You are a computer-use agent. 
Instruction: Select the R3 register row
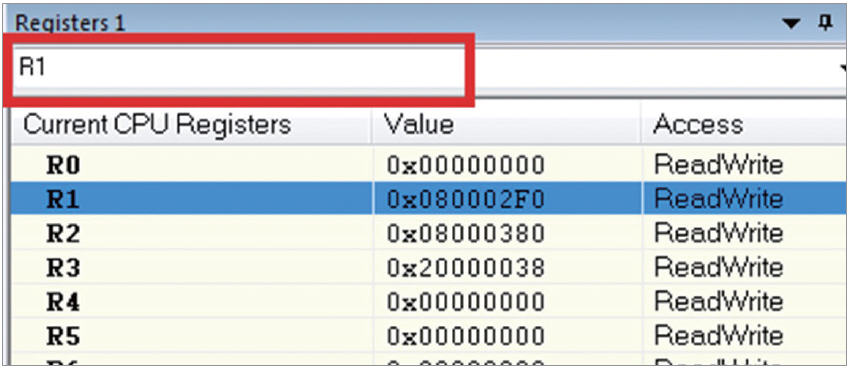[x=430, y=267]
